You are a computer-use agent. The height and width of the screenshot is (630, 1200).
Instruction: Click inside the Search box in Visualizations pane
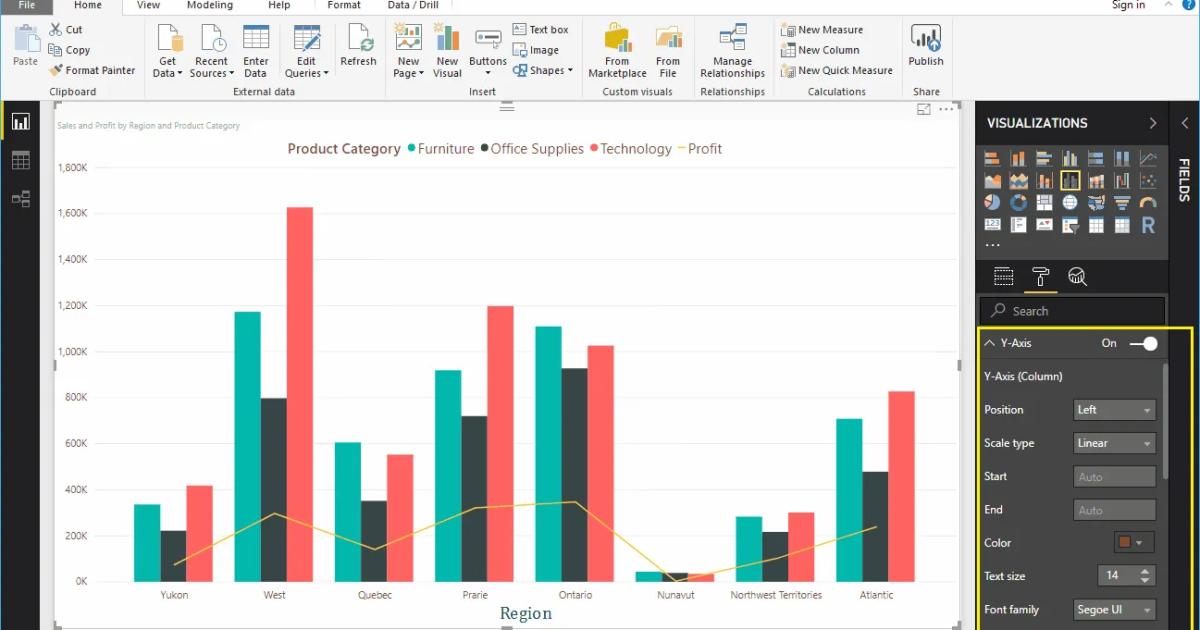(1072, 310)
